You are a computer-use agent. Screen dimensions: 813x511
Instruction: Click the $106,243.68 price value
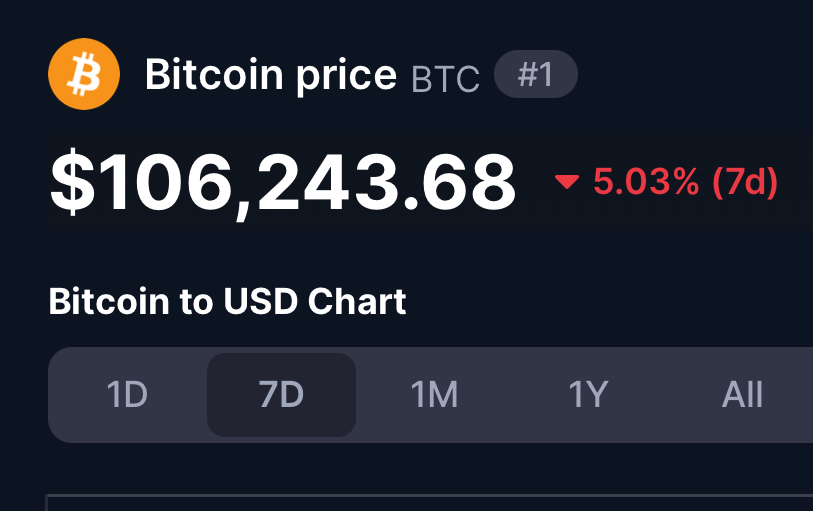283,184
